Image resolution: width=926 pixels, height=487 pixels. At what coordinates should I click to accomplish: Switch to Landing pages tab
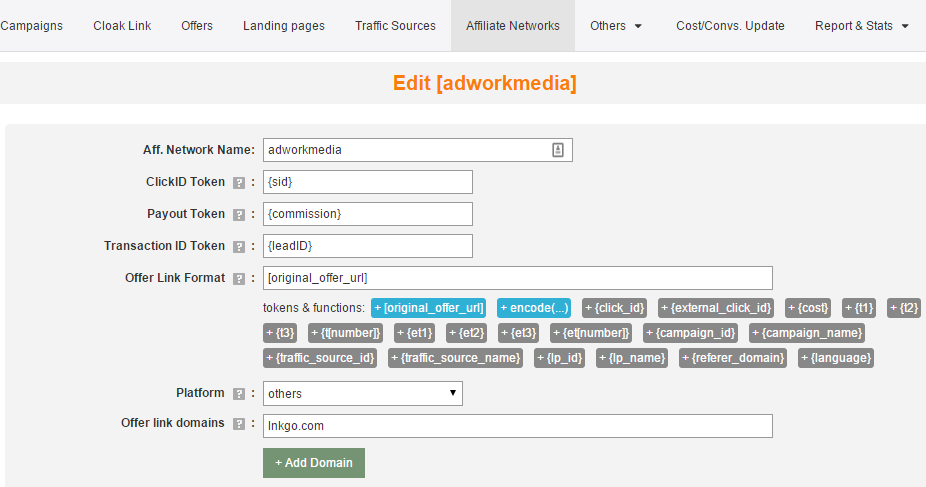pos(284,26)
